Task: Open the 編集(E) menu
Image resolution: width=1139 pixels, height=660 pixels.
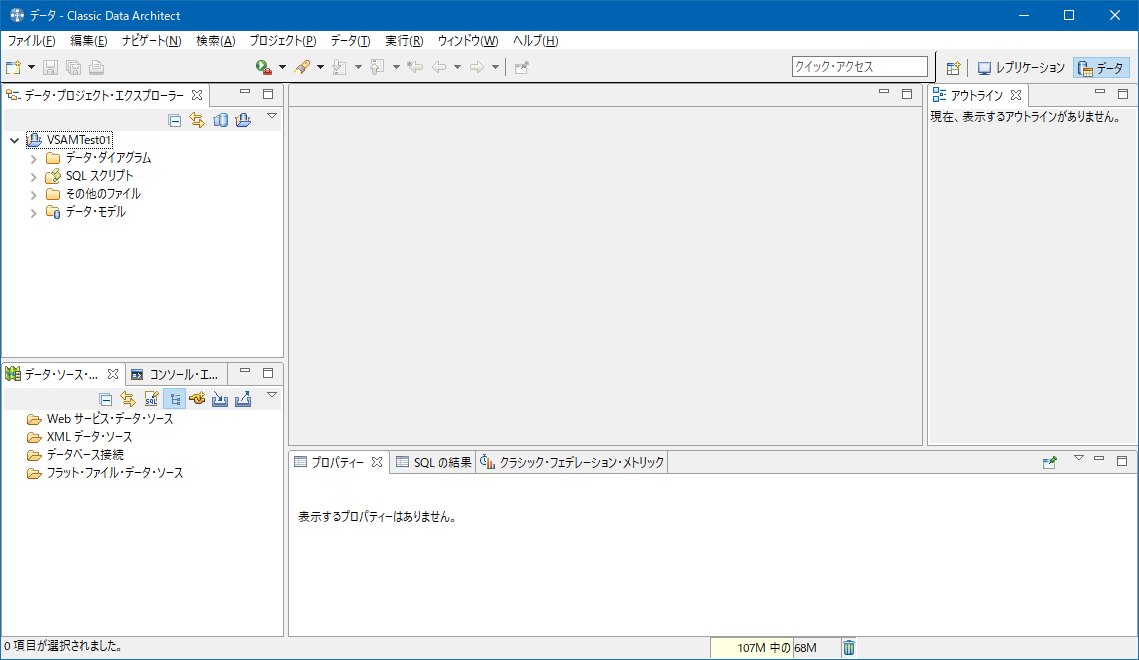Action: click(x=89, y=41)
